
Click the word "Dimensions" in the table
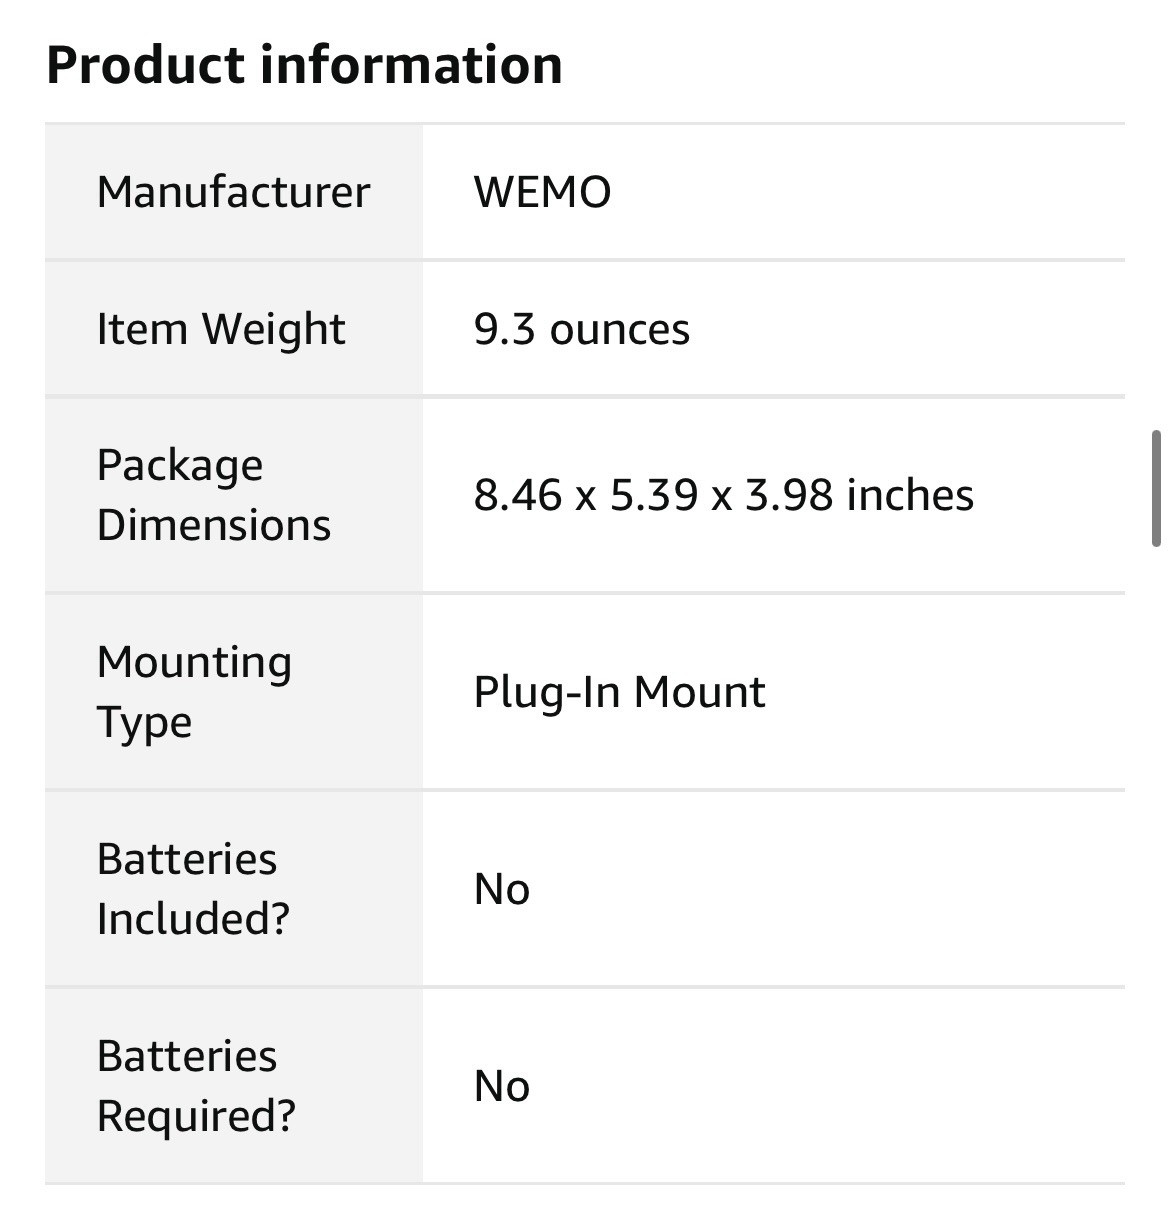(214, 525)
